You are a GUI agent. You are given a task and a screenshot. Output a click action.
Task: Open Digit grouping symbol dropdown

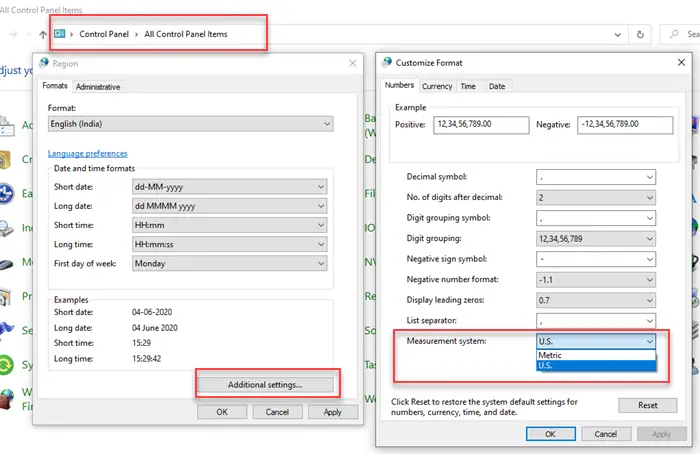(x=596, y=218)
